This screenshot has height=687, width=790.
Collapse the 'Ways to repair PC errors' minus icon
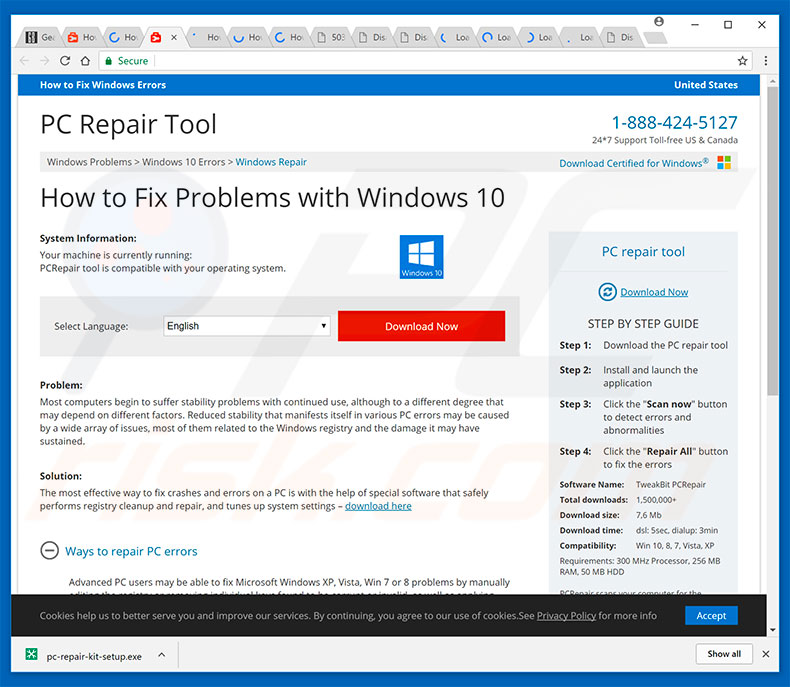point(49,551)
